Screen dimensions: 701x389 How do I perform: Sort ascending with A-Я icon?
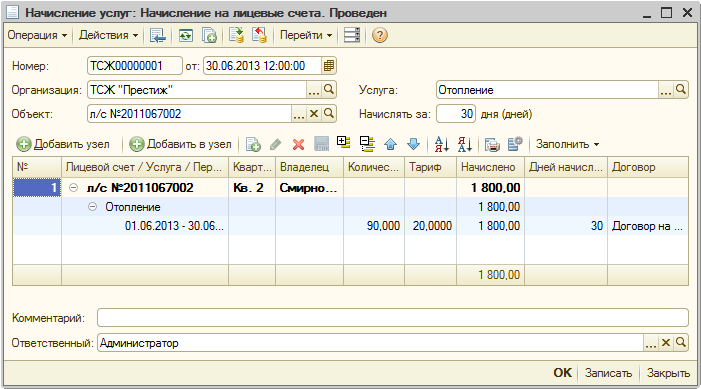[x=442, y=144]
